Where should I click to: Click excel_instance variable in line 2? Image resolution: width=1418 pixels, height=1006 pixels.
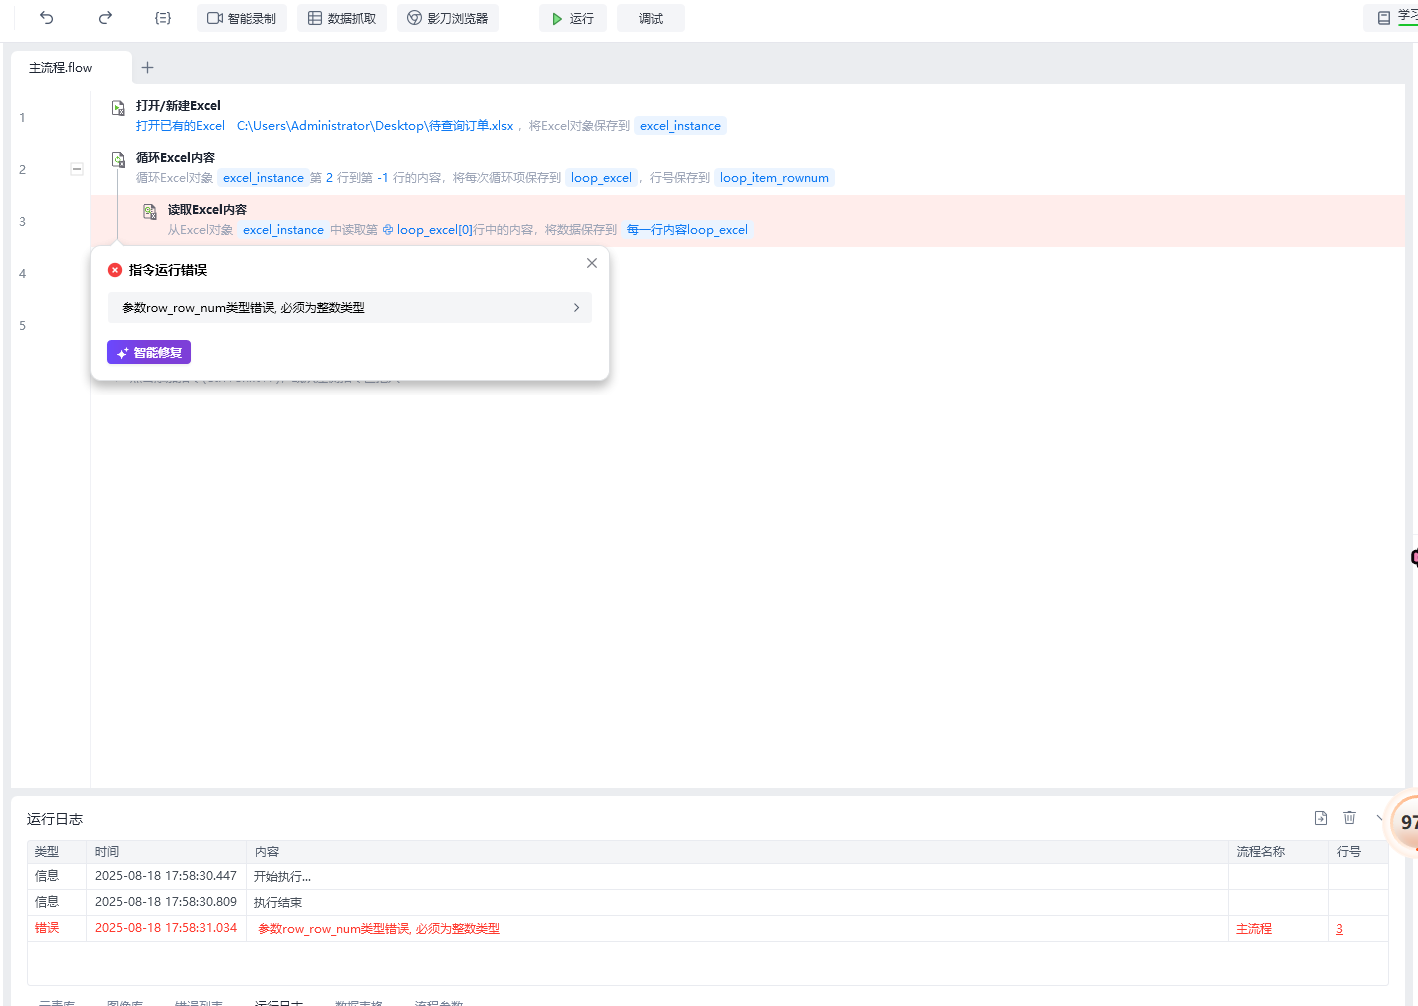(x=263, y=178)
